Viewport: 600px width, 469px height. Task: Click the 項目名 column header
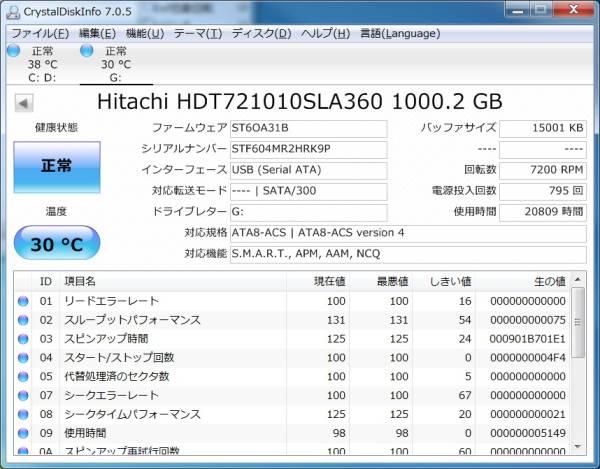(x=173, y=282)
